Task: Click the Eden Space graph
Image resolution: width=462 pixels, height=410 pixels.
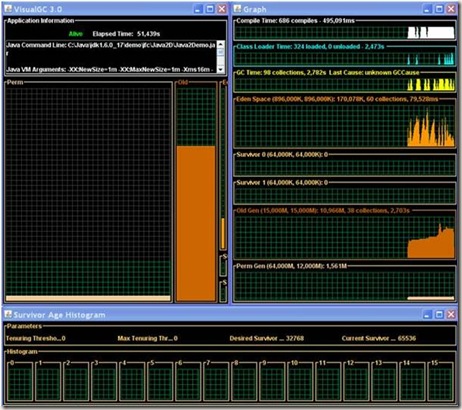Action: pos(345,125)
